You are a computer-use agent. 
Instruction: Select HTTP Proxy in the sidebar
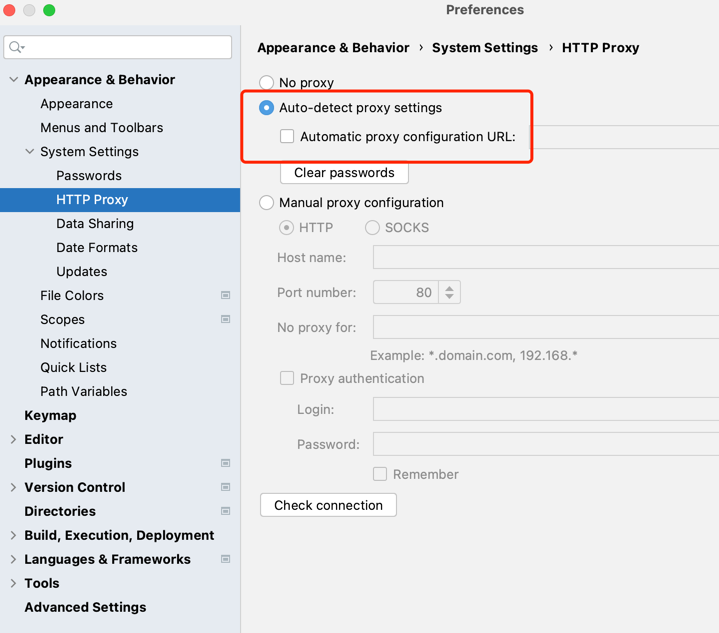pos(120,200)
